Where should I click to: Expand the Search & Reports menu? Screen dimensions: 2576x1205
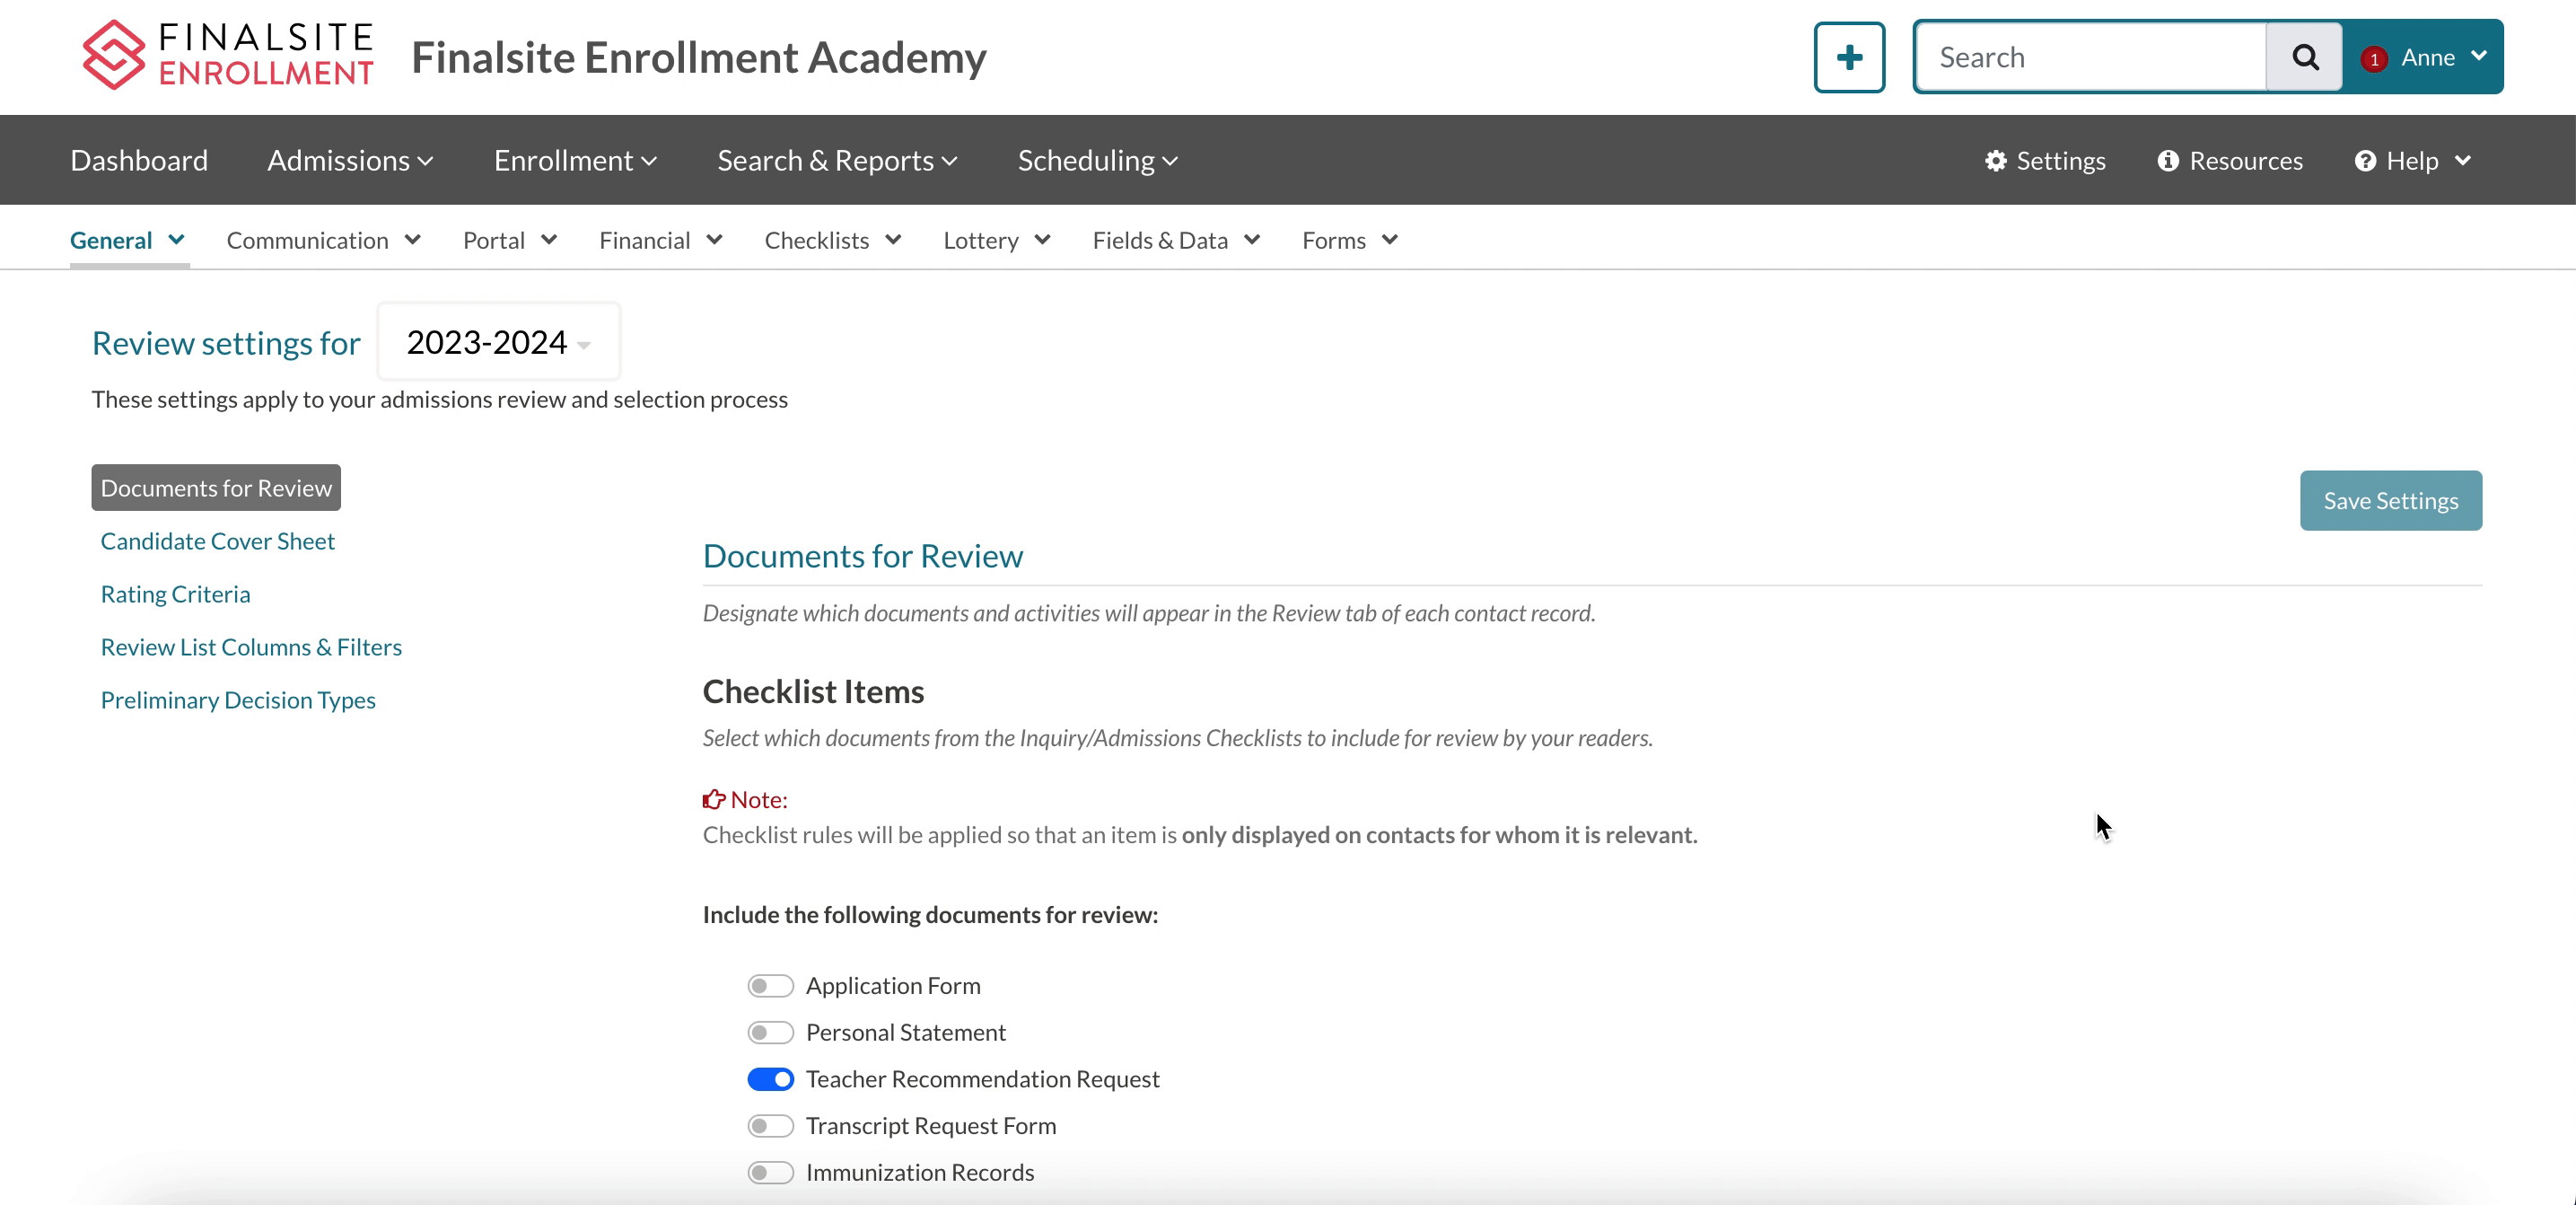point(837,161)
